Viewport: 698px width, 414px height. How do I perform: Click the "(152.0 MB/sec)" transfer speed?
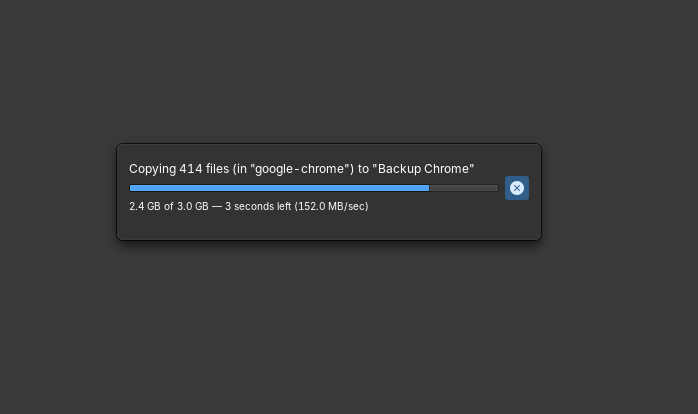331,206
